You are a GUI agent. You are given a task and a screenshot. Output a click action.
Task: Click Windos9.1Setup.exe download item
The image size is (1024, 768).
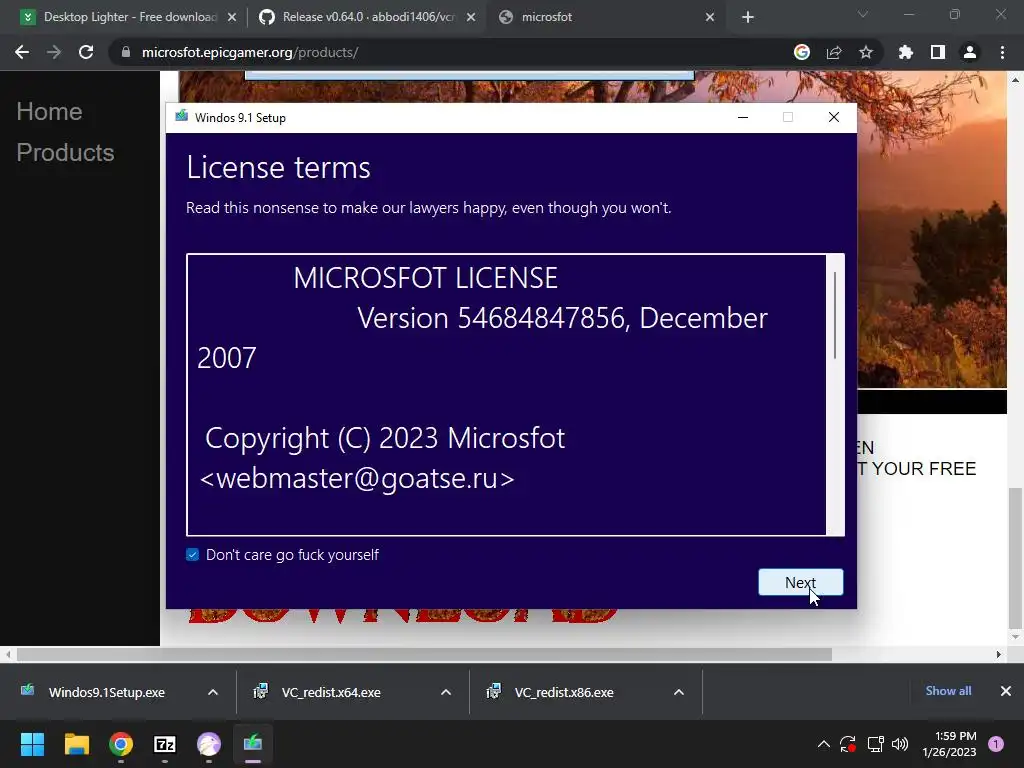tap(106, 692)
